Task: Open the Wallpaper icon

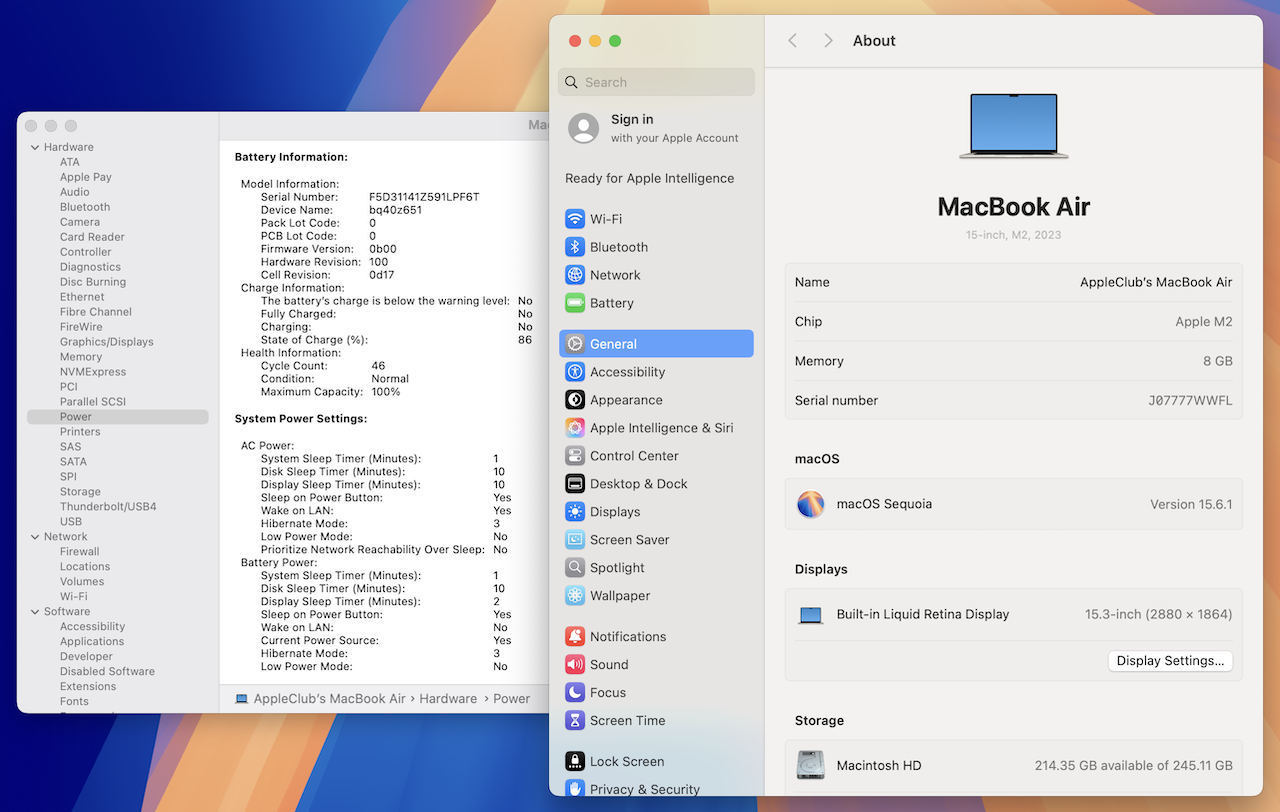Action: click(575, 596)
